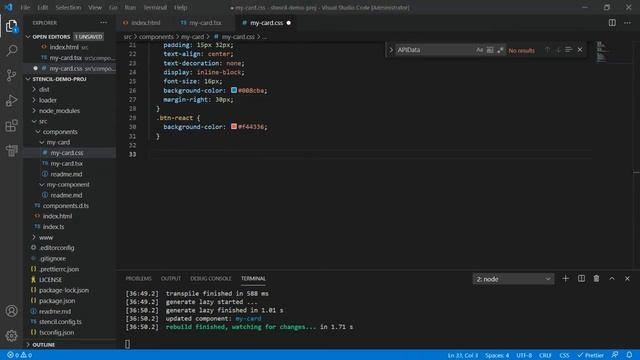Expand the www folder
640x360 pixels.
(x=46, y=237)
